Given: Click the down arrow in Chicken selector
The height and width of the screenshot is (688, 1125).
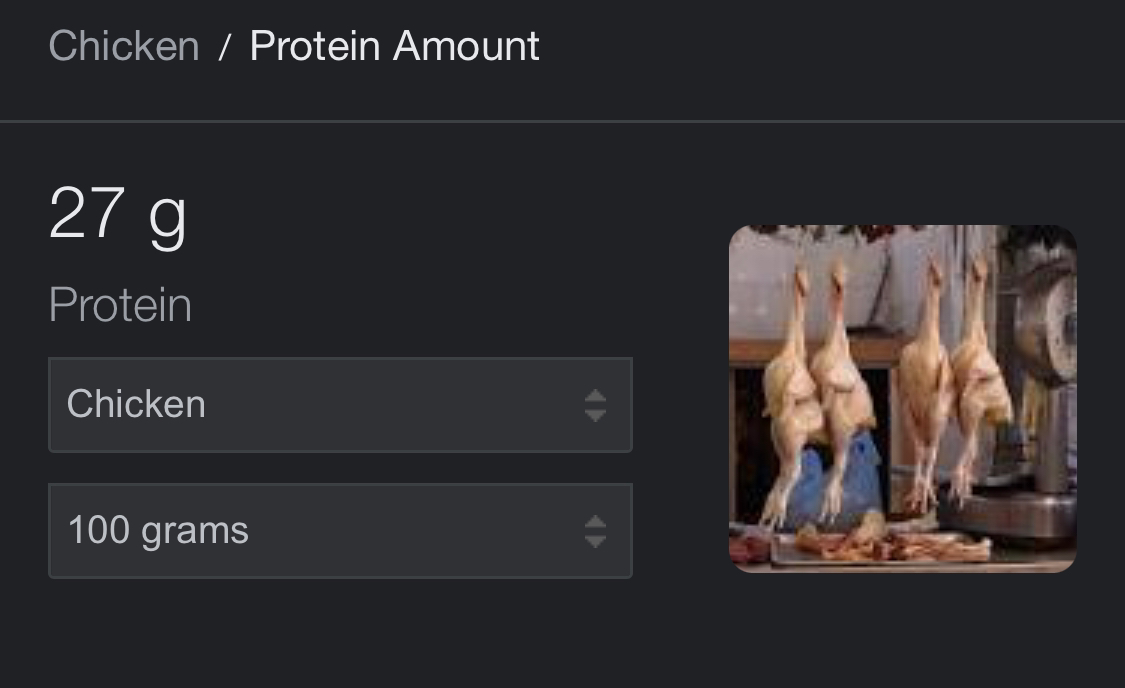Looking at the screenshot, I should [x=596, y=415].
